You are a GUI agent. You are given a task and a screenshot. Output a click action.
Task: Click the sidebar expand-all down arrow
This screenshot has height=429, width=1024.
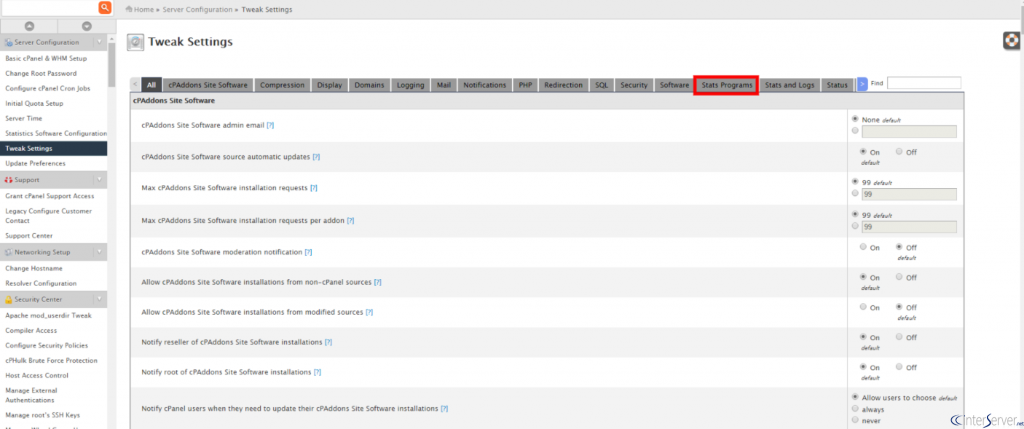87,26
